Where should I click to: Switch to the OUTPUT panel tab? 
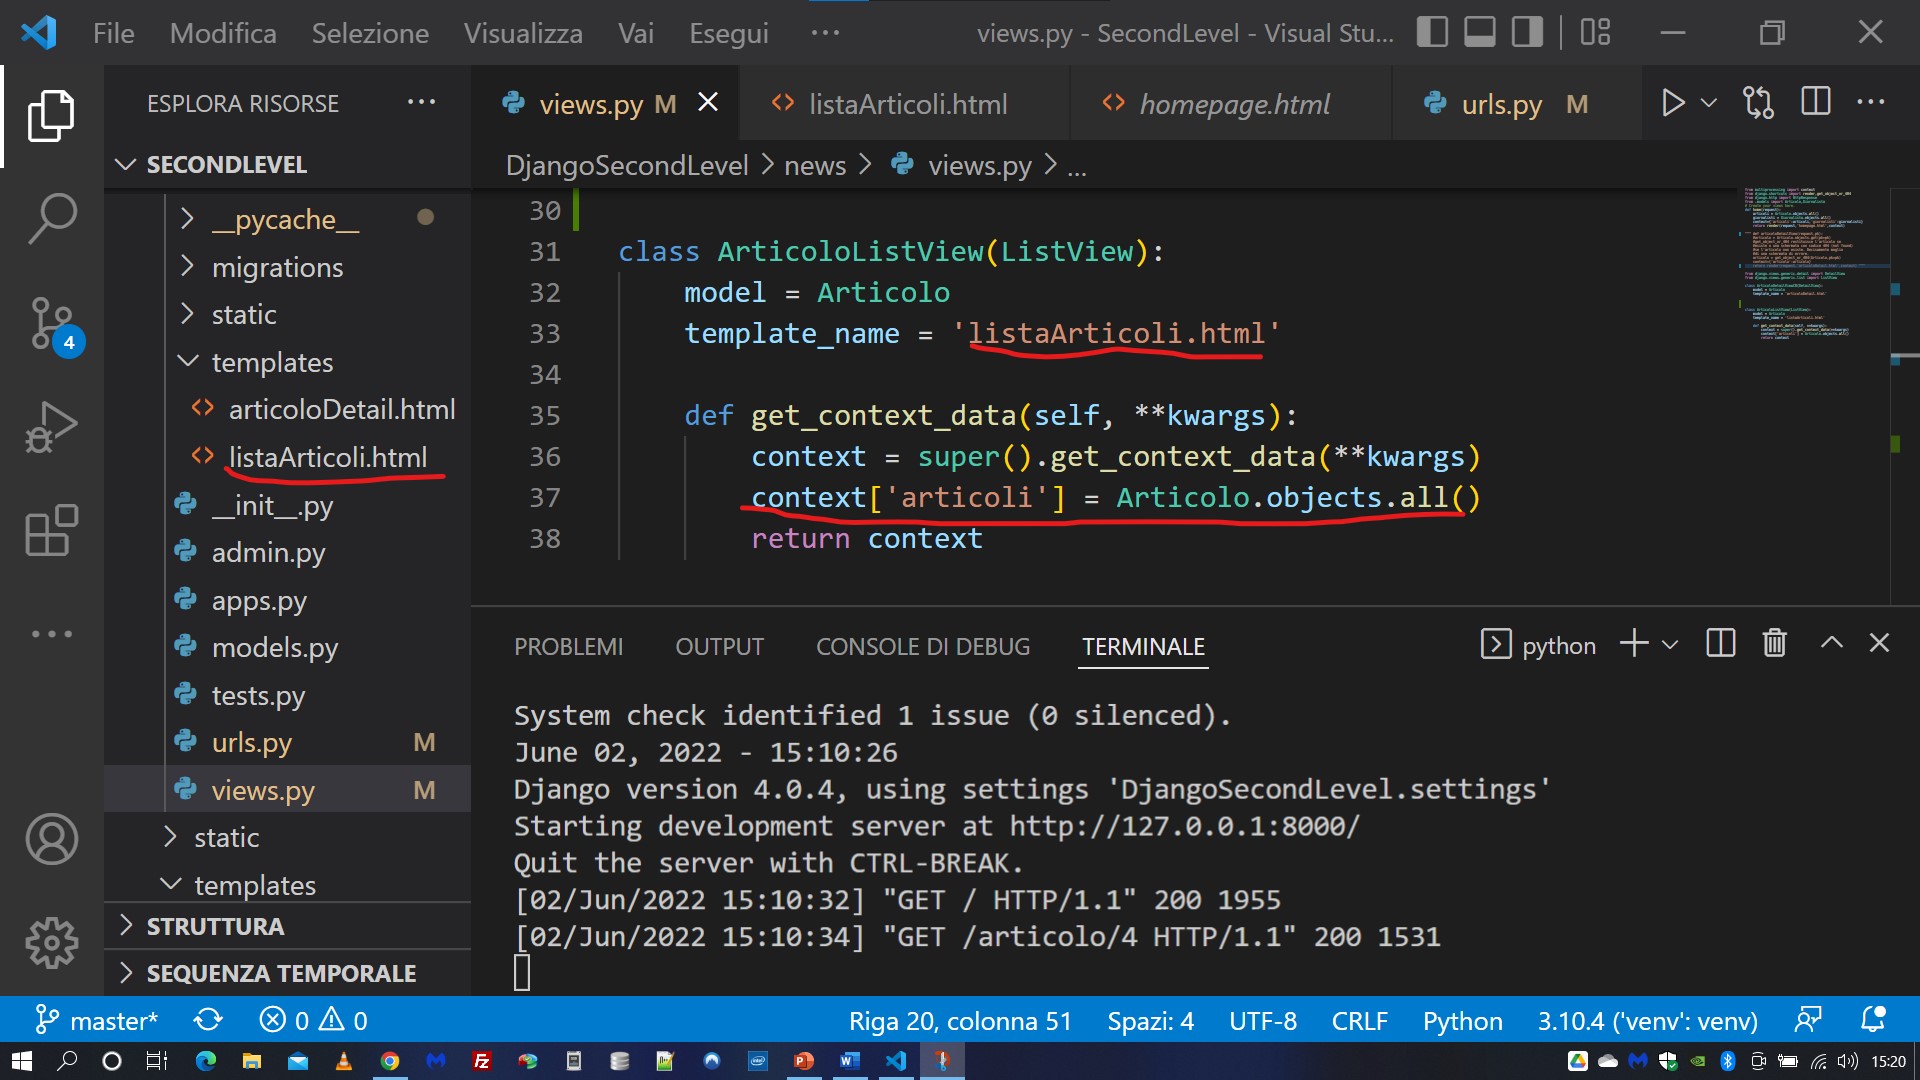coord(719,647)
